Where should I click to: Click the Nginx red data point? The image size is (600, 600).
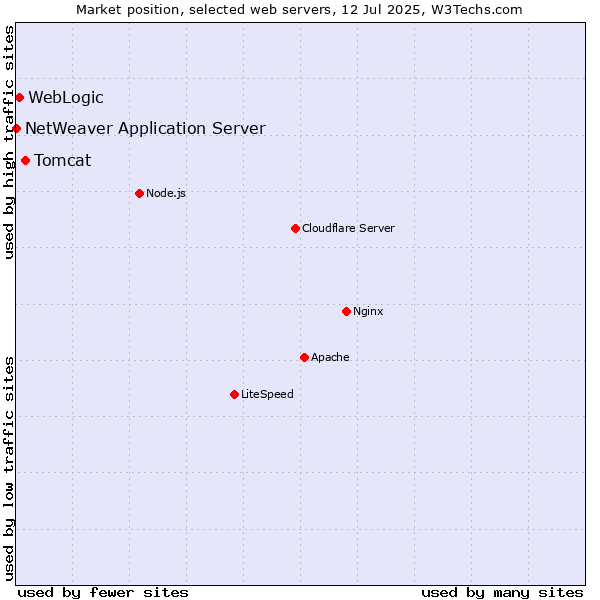[x=347, y=312]
